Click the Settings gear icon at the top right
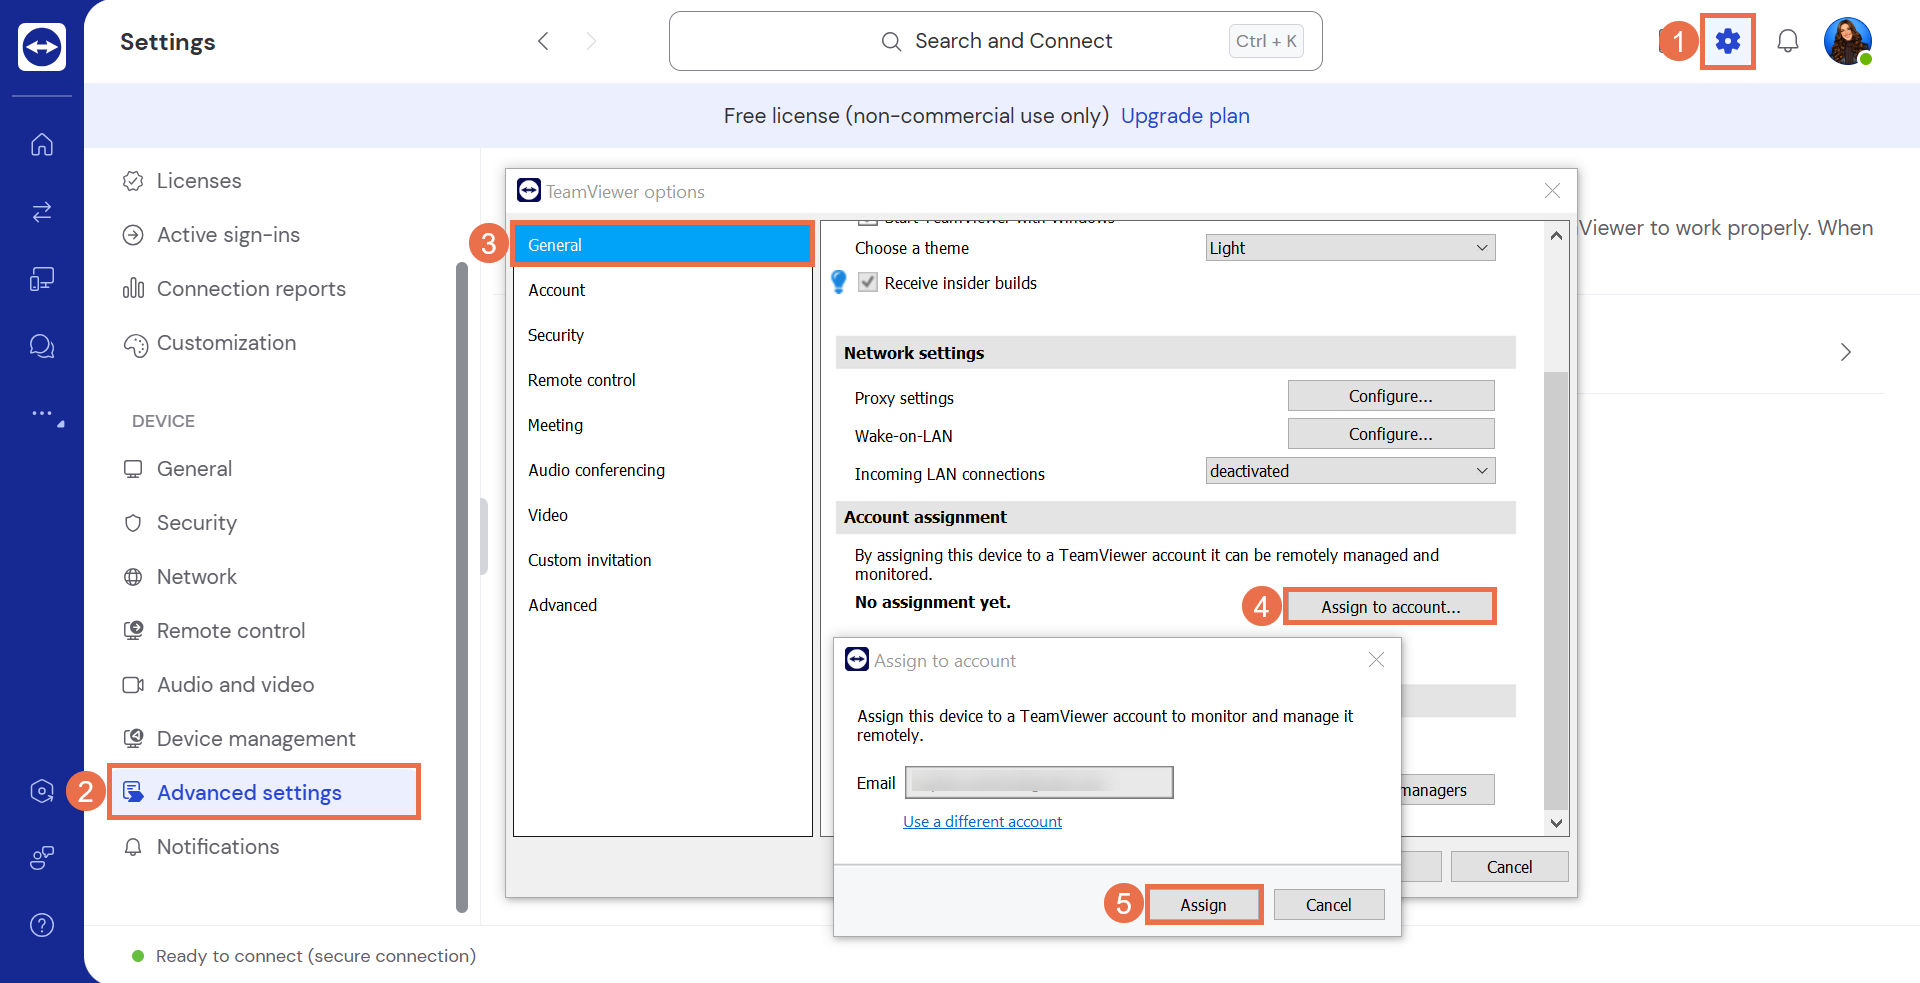The image size is (1920, 983). (x=1728, y=41)
